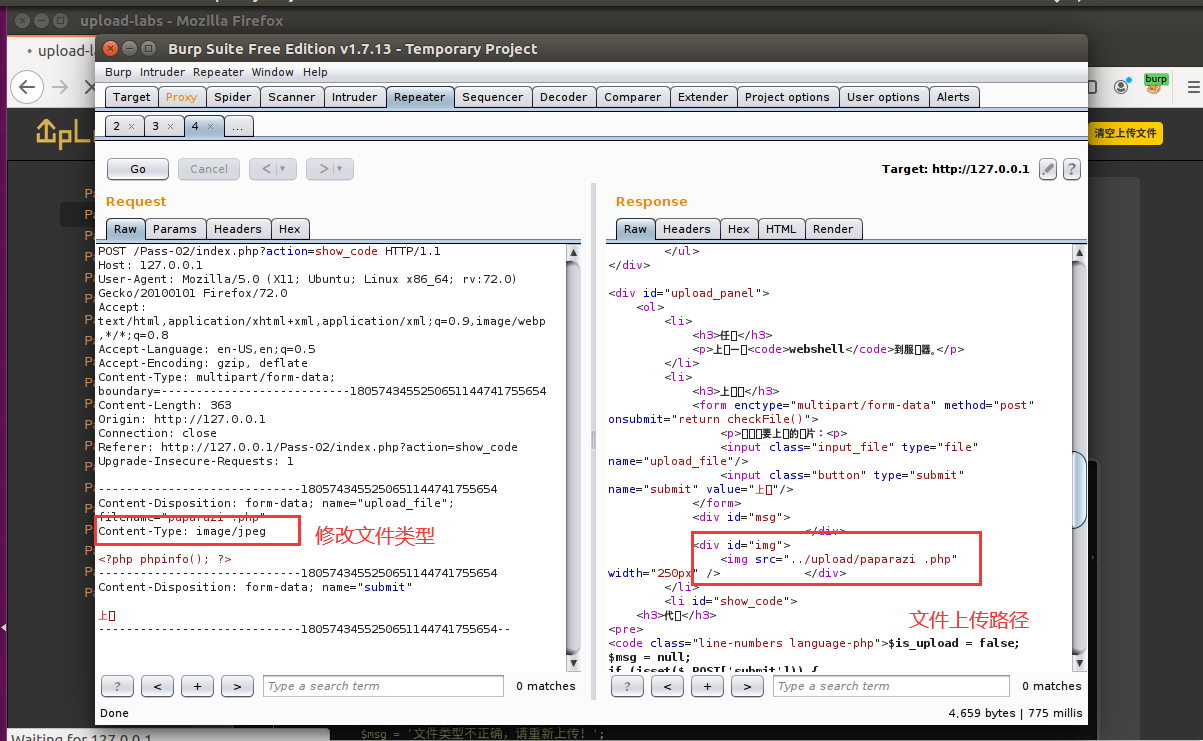Viewport: 1203px width, 741px height.
Task: Open the Help menu
Action: pos(315,72)
